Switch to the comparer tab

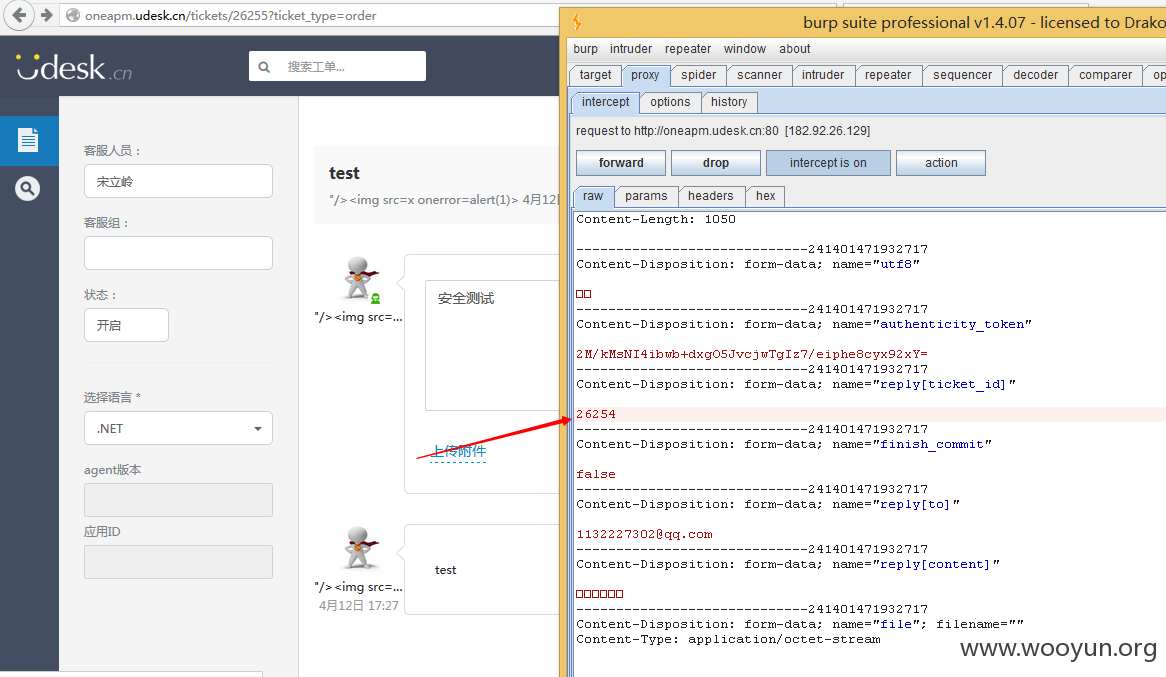pos(1105,75)
